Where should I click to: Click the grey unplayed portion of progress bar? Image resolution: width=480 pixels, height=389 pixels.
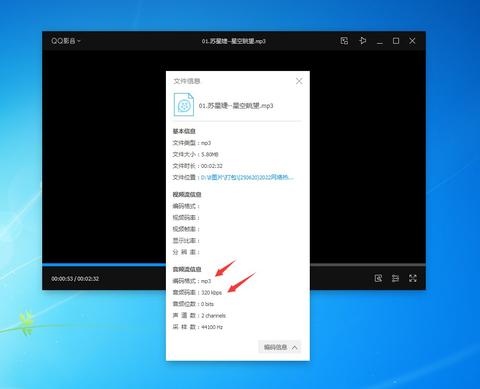(368, 265)
